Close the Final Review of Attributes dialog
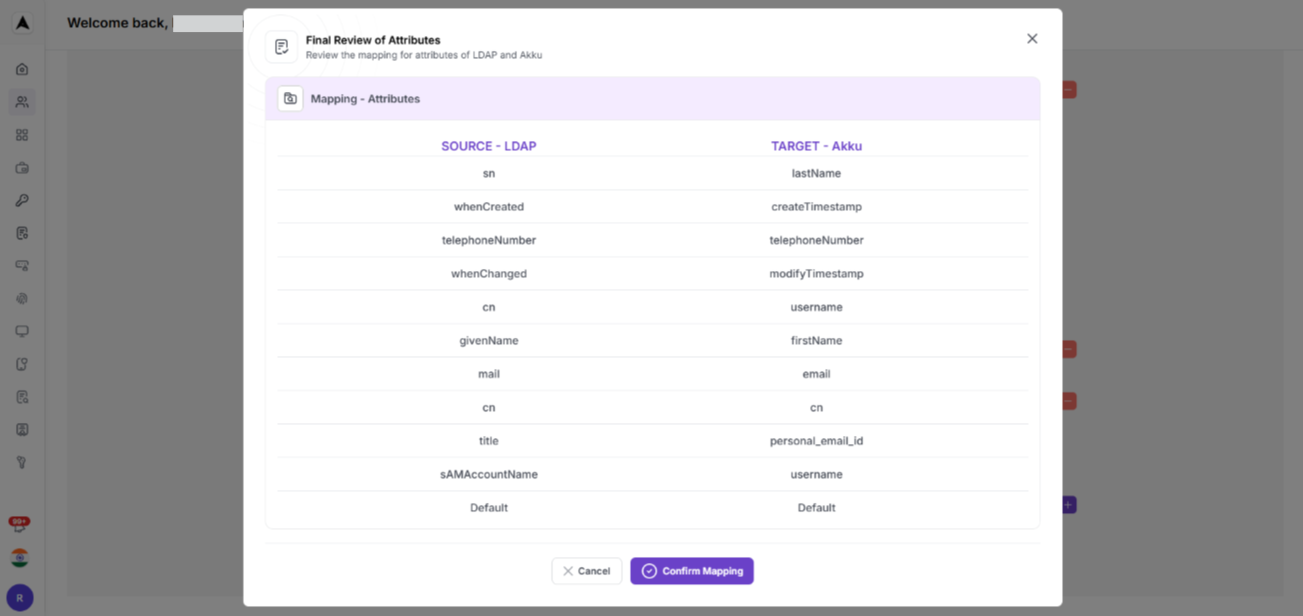The width and height of the screenshot is (1303, 616). pyautogui.click(x=1031, y=38)
